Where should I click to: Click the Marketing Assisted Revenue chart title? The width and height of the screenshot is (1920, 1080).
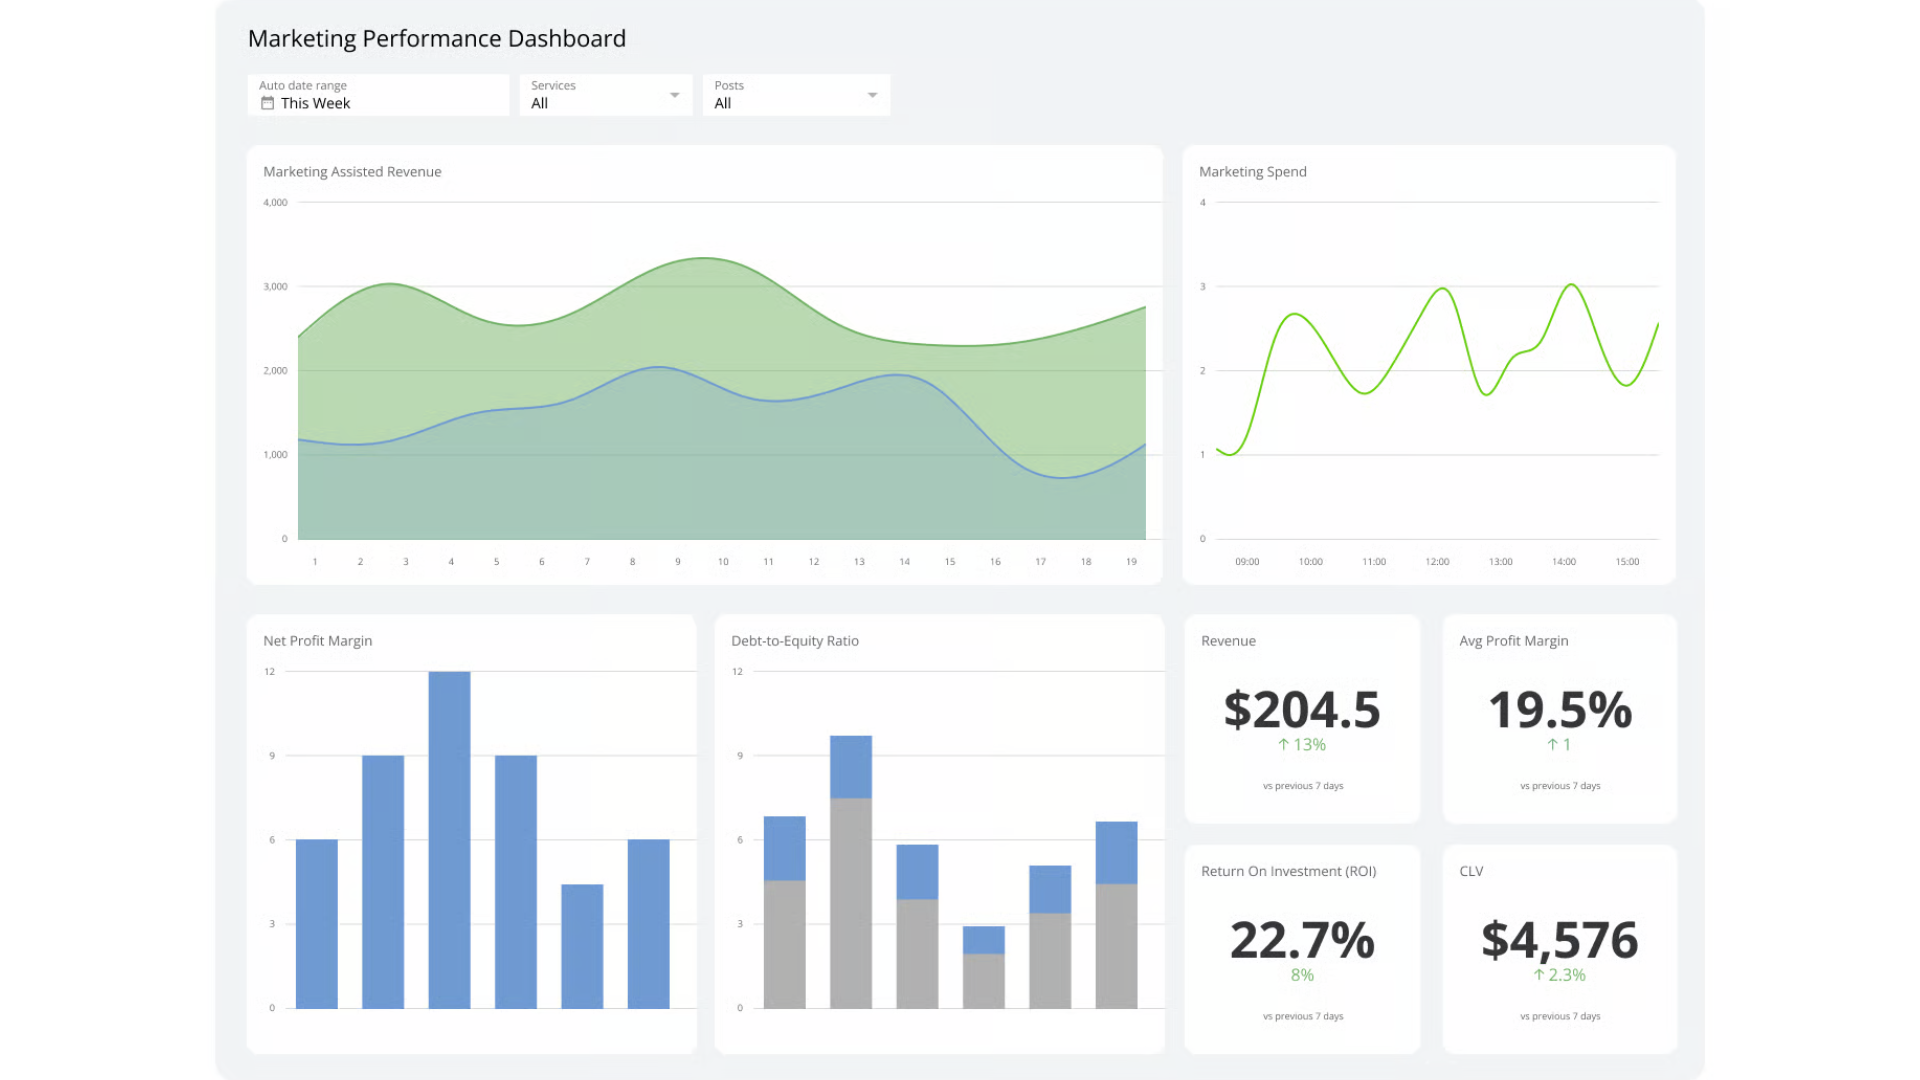(x=351, y=171)
